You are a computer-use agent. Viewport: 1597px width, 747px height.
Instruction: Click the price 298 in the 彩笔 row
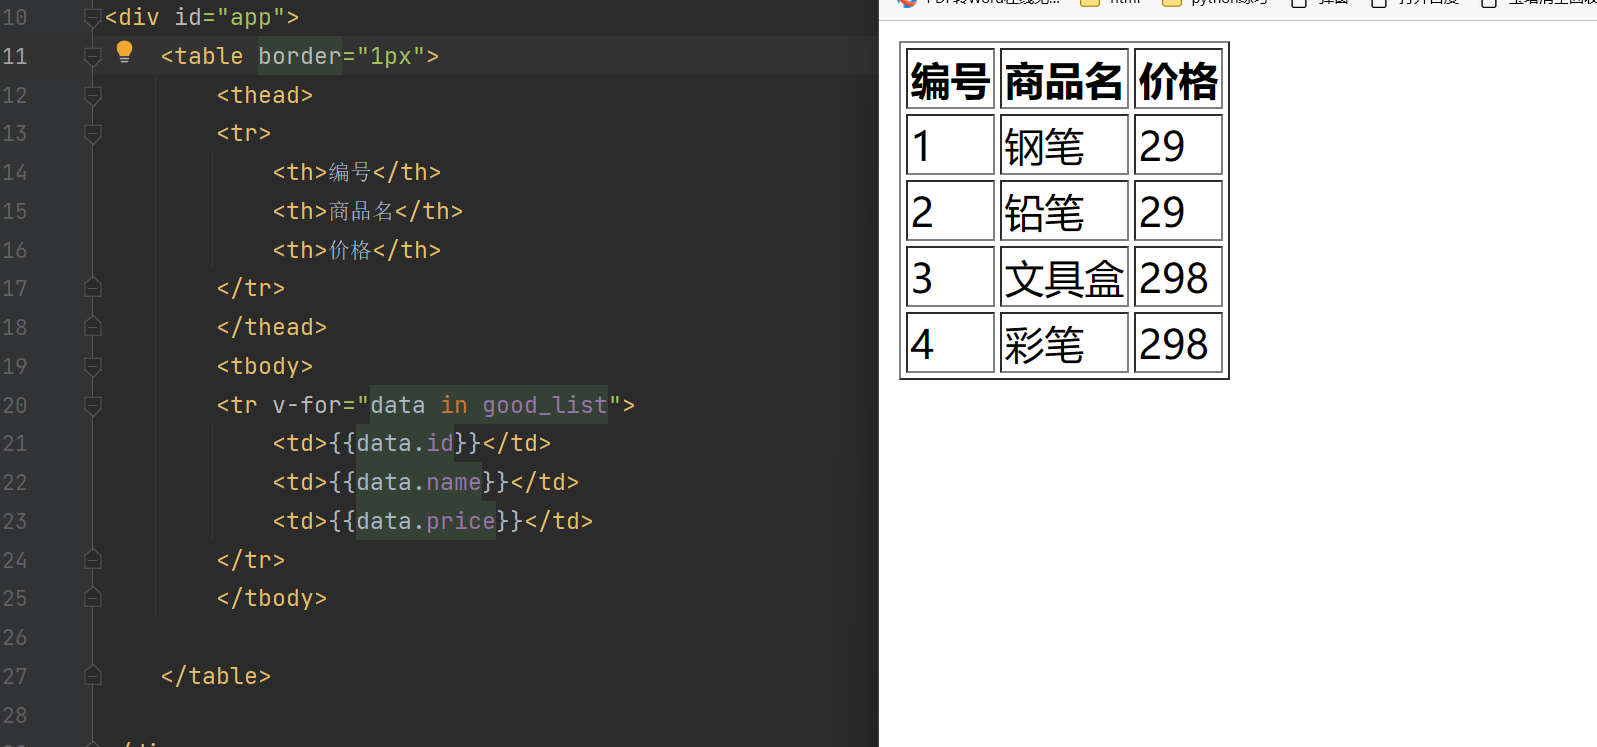pos(1178,343)
